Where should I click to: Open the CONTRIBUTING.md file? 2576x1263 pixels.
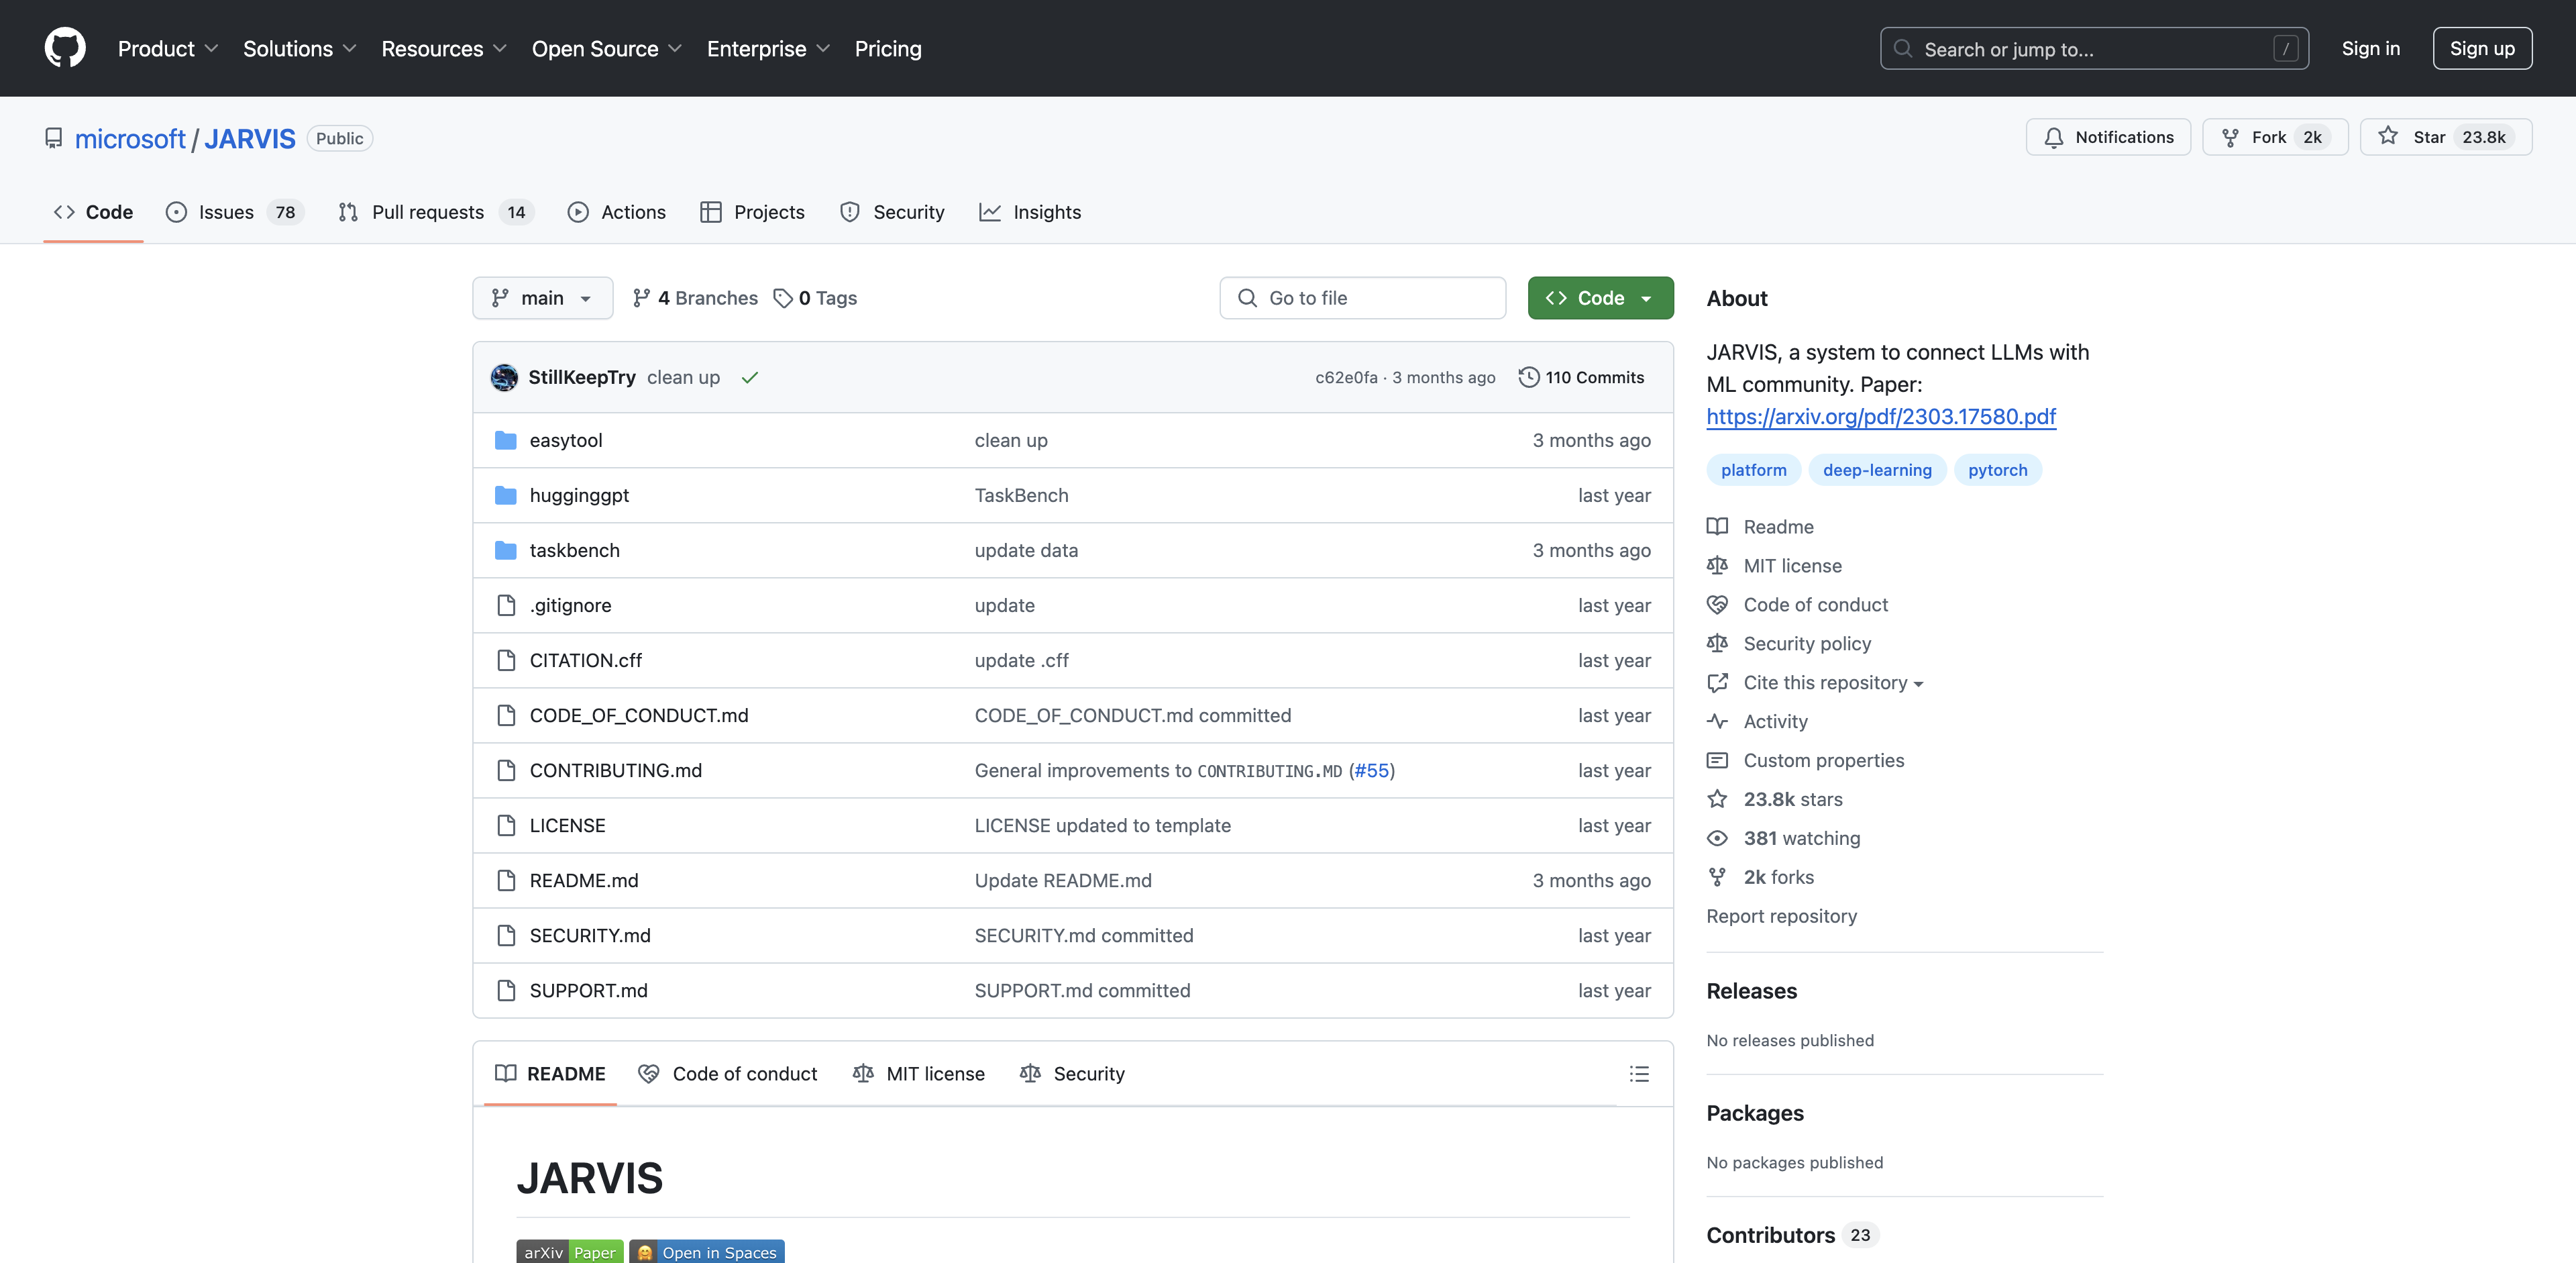(x=616, y=770)
